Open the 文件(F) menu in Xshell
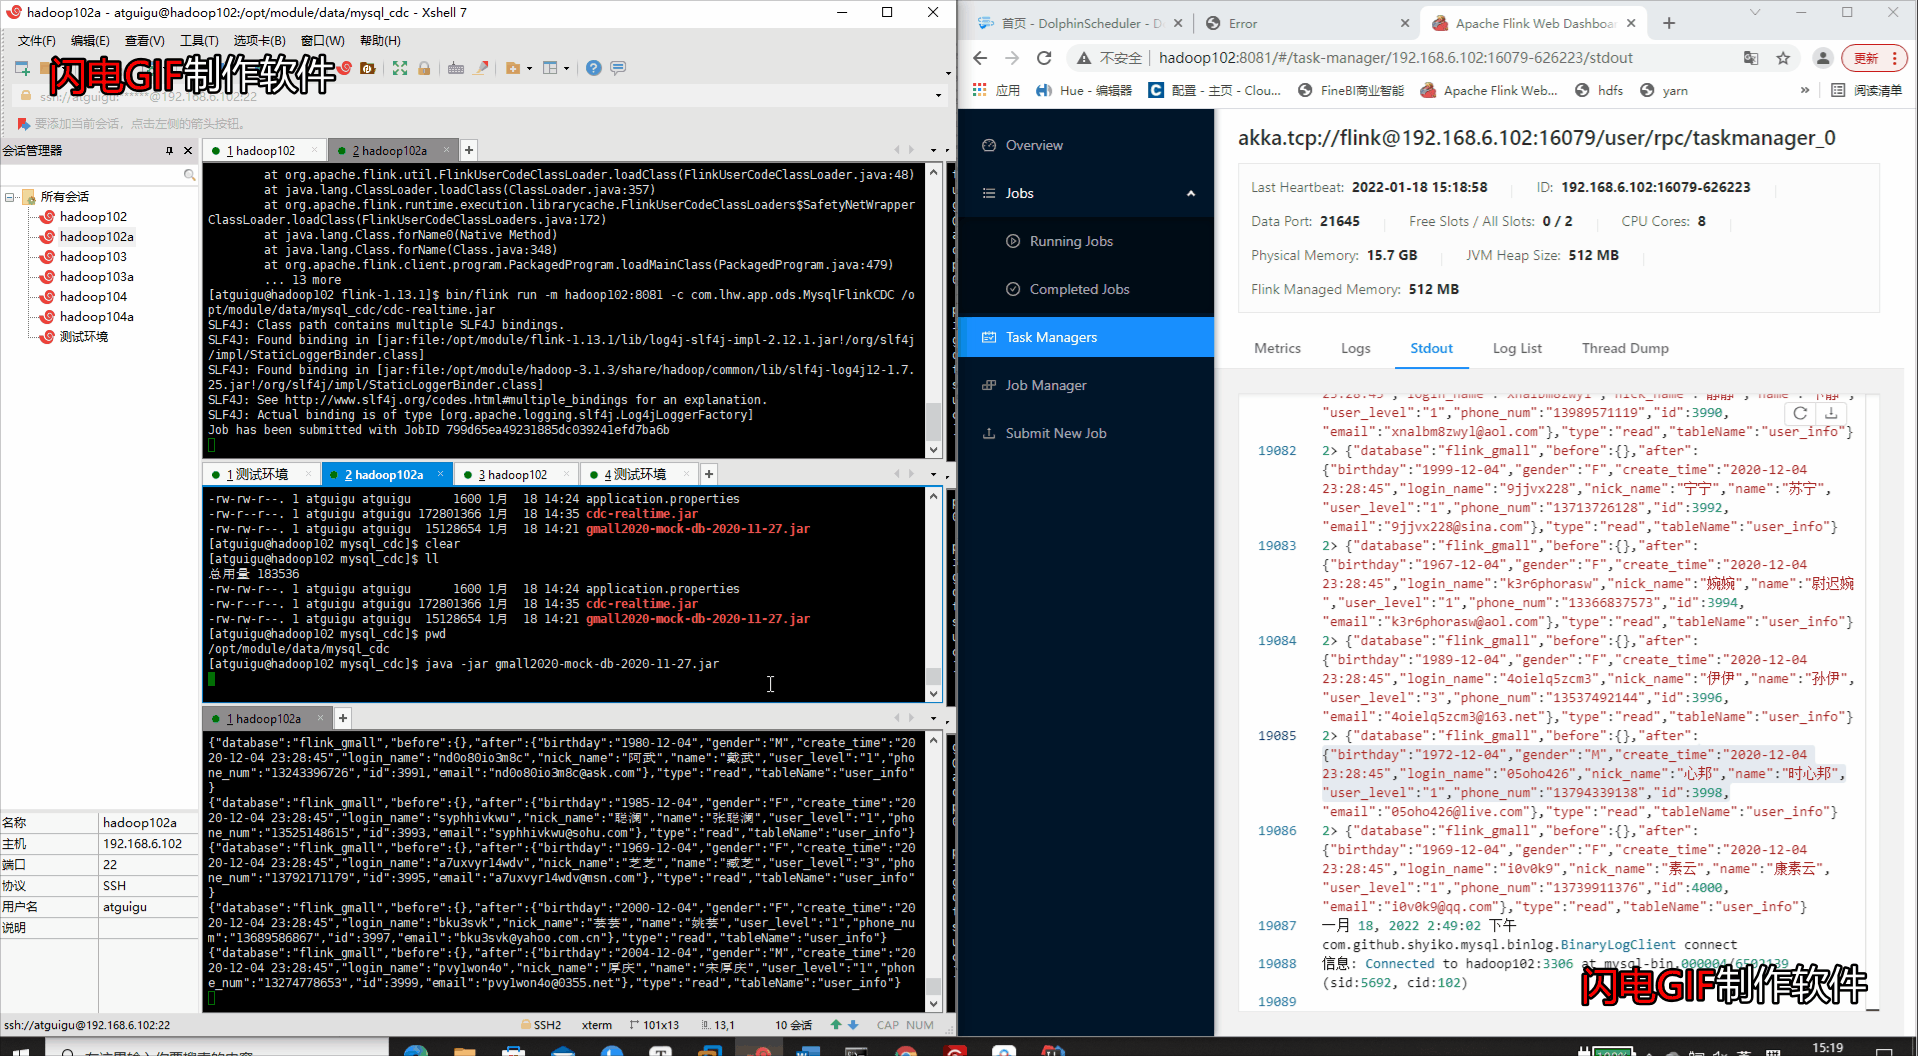Image resolution: width=1918 pixels, height=1056 pixels. pos(37,40)
